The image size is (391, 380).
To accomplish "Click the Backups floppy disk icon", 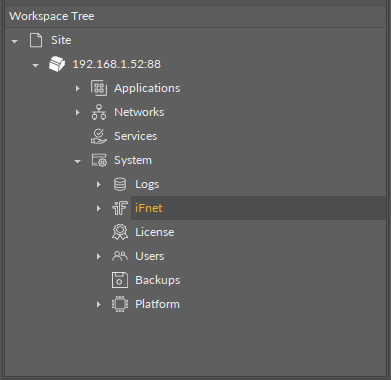I will tap(120, 280).
